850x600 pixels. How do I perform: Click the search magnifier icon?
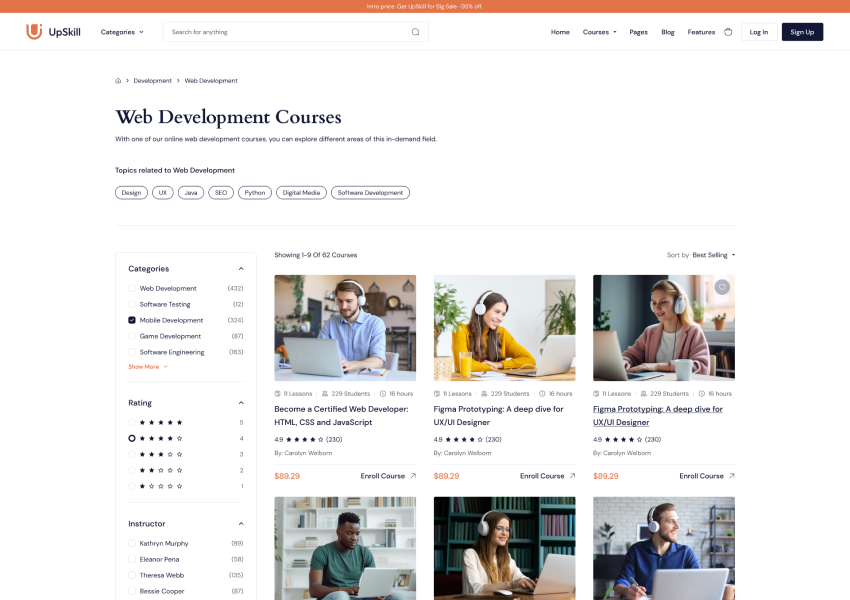tap(416, 32)
